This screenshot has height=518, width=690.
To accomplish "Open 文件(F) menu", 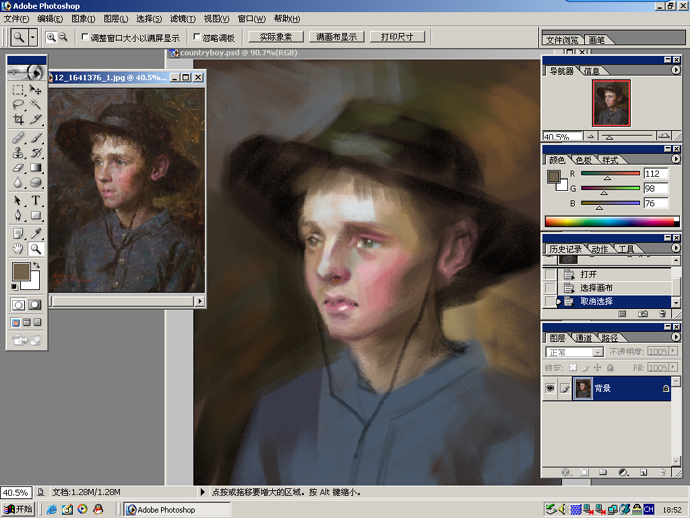I will (x=16, y=18).
